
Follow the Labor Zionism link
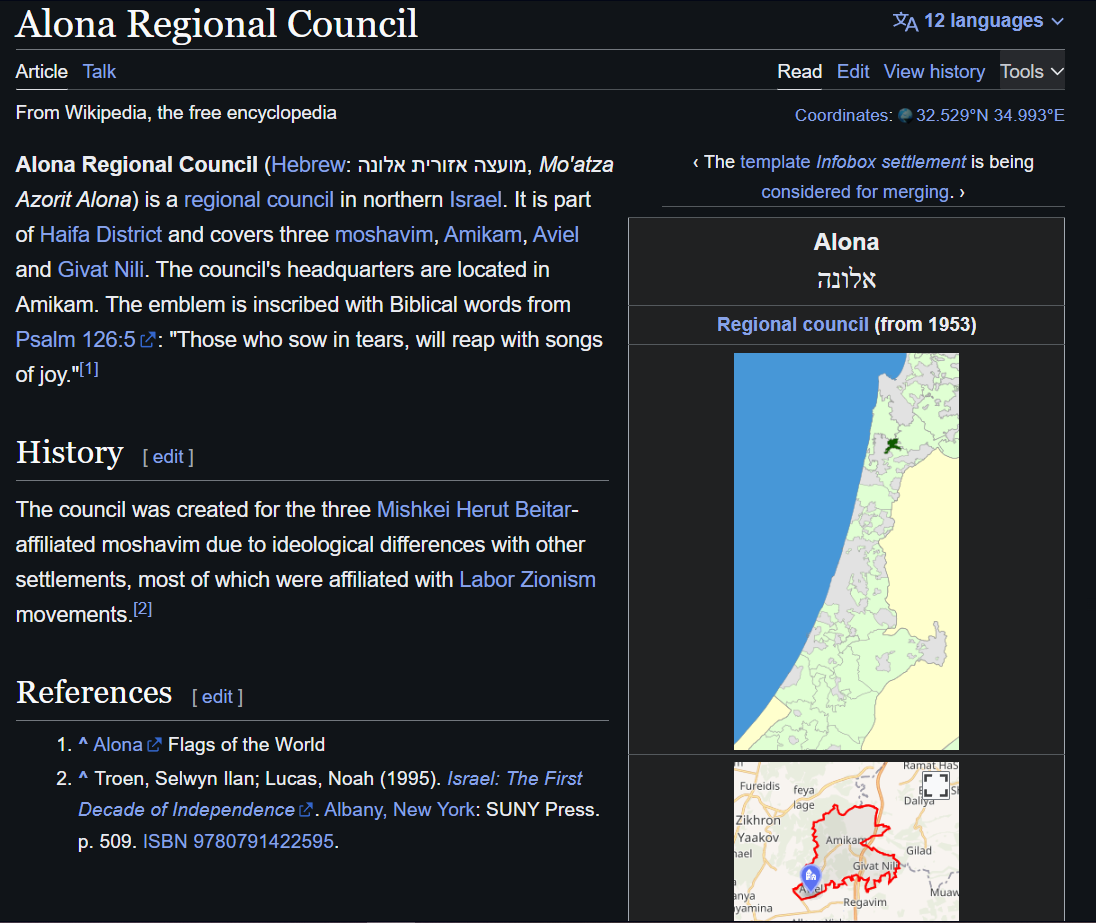click(527, 579)
